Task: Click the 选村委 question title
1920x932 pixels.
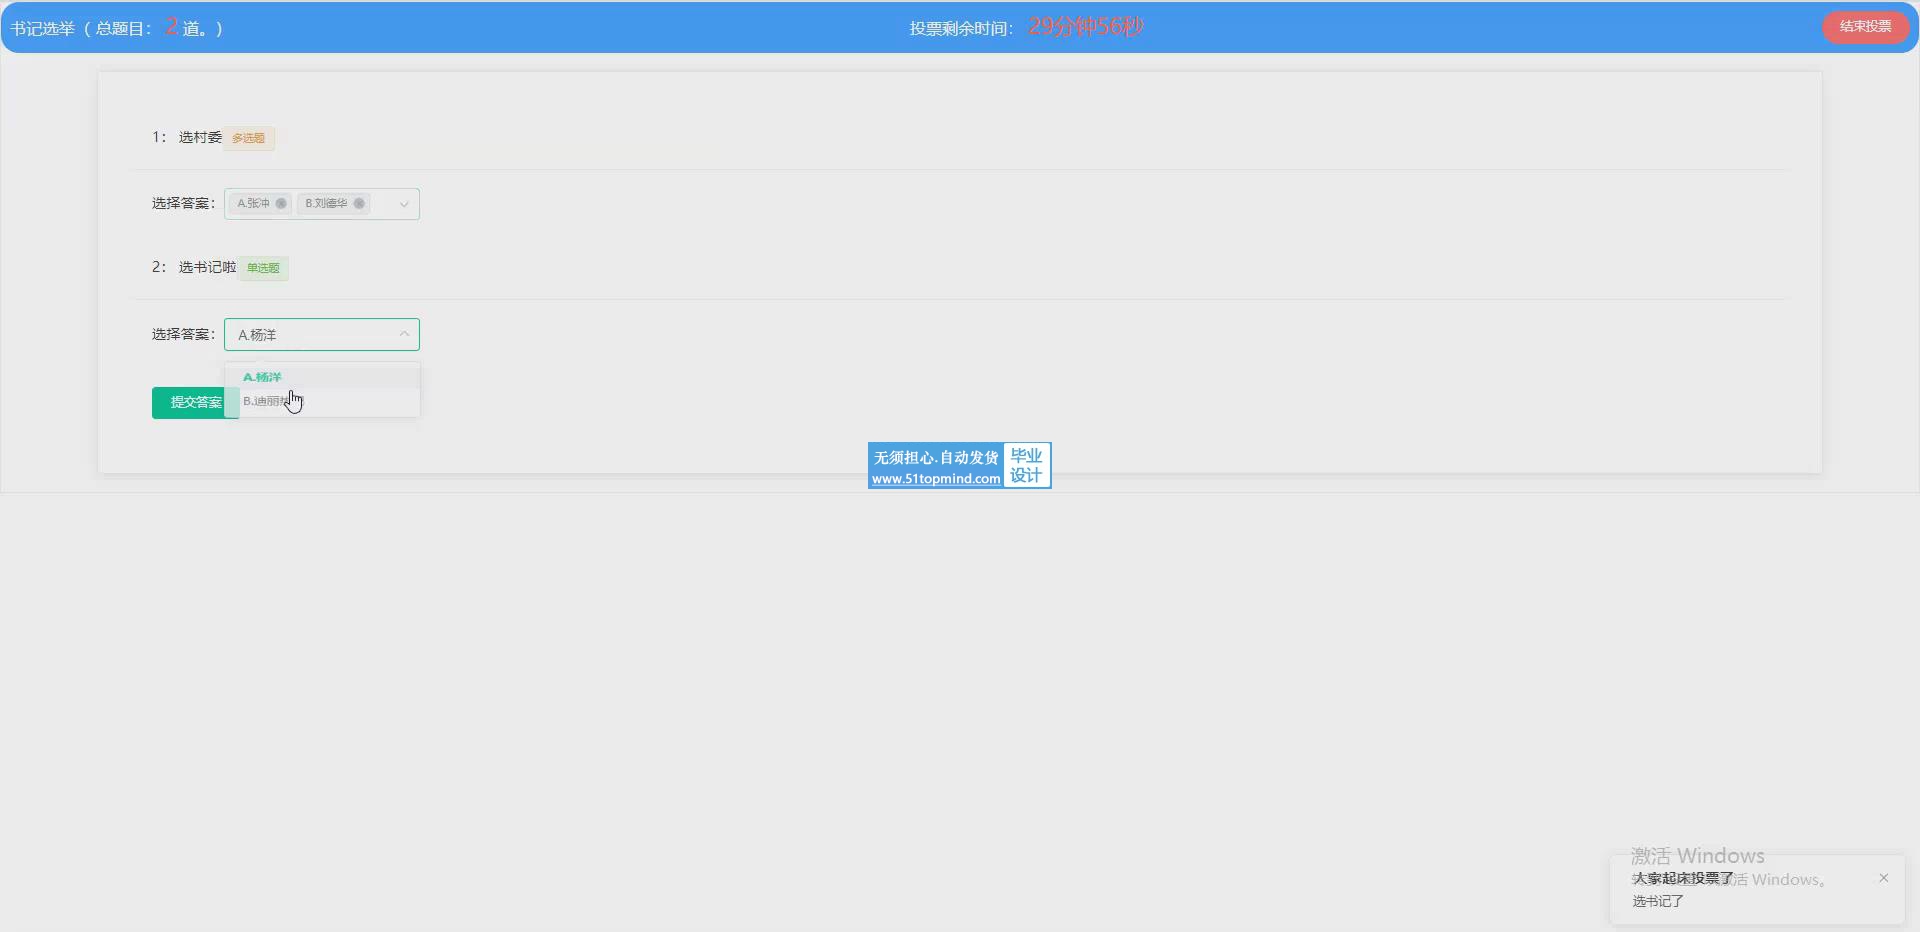Action: (200, 137)
